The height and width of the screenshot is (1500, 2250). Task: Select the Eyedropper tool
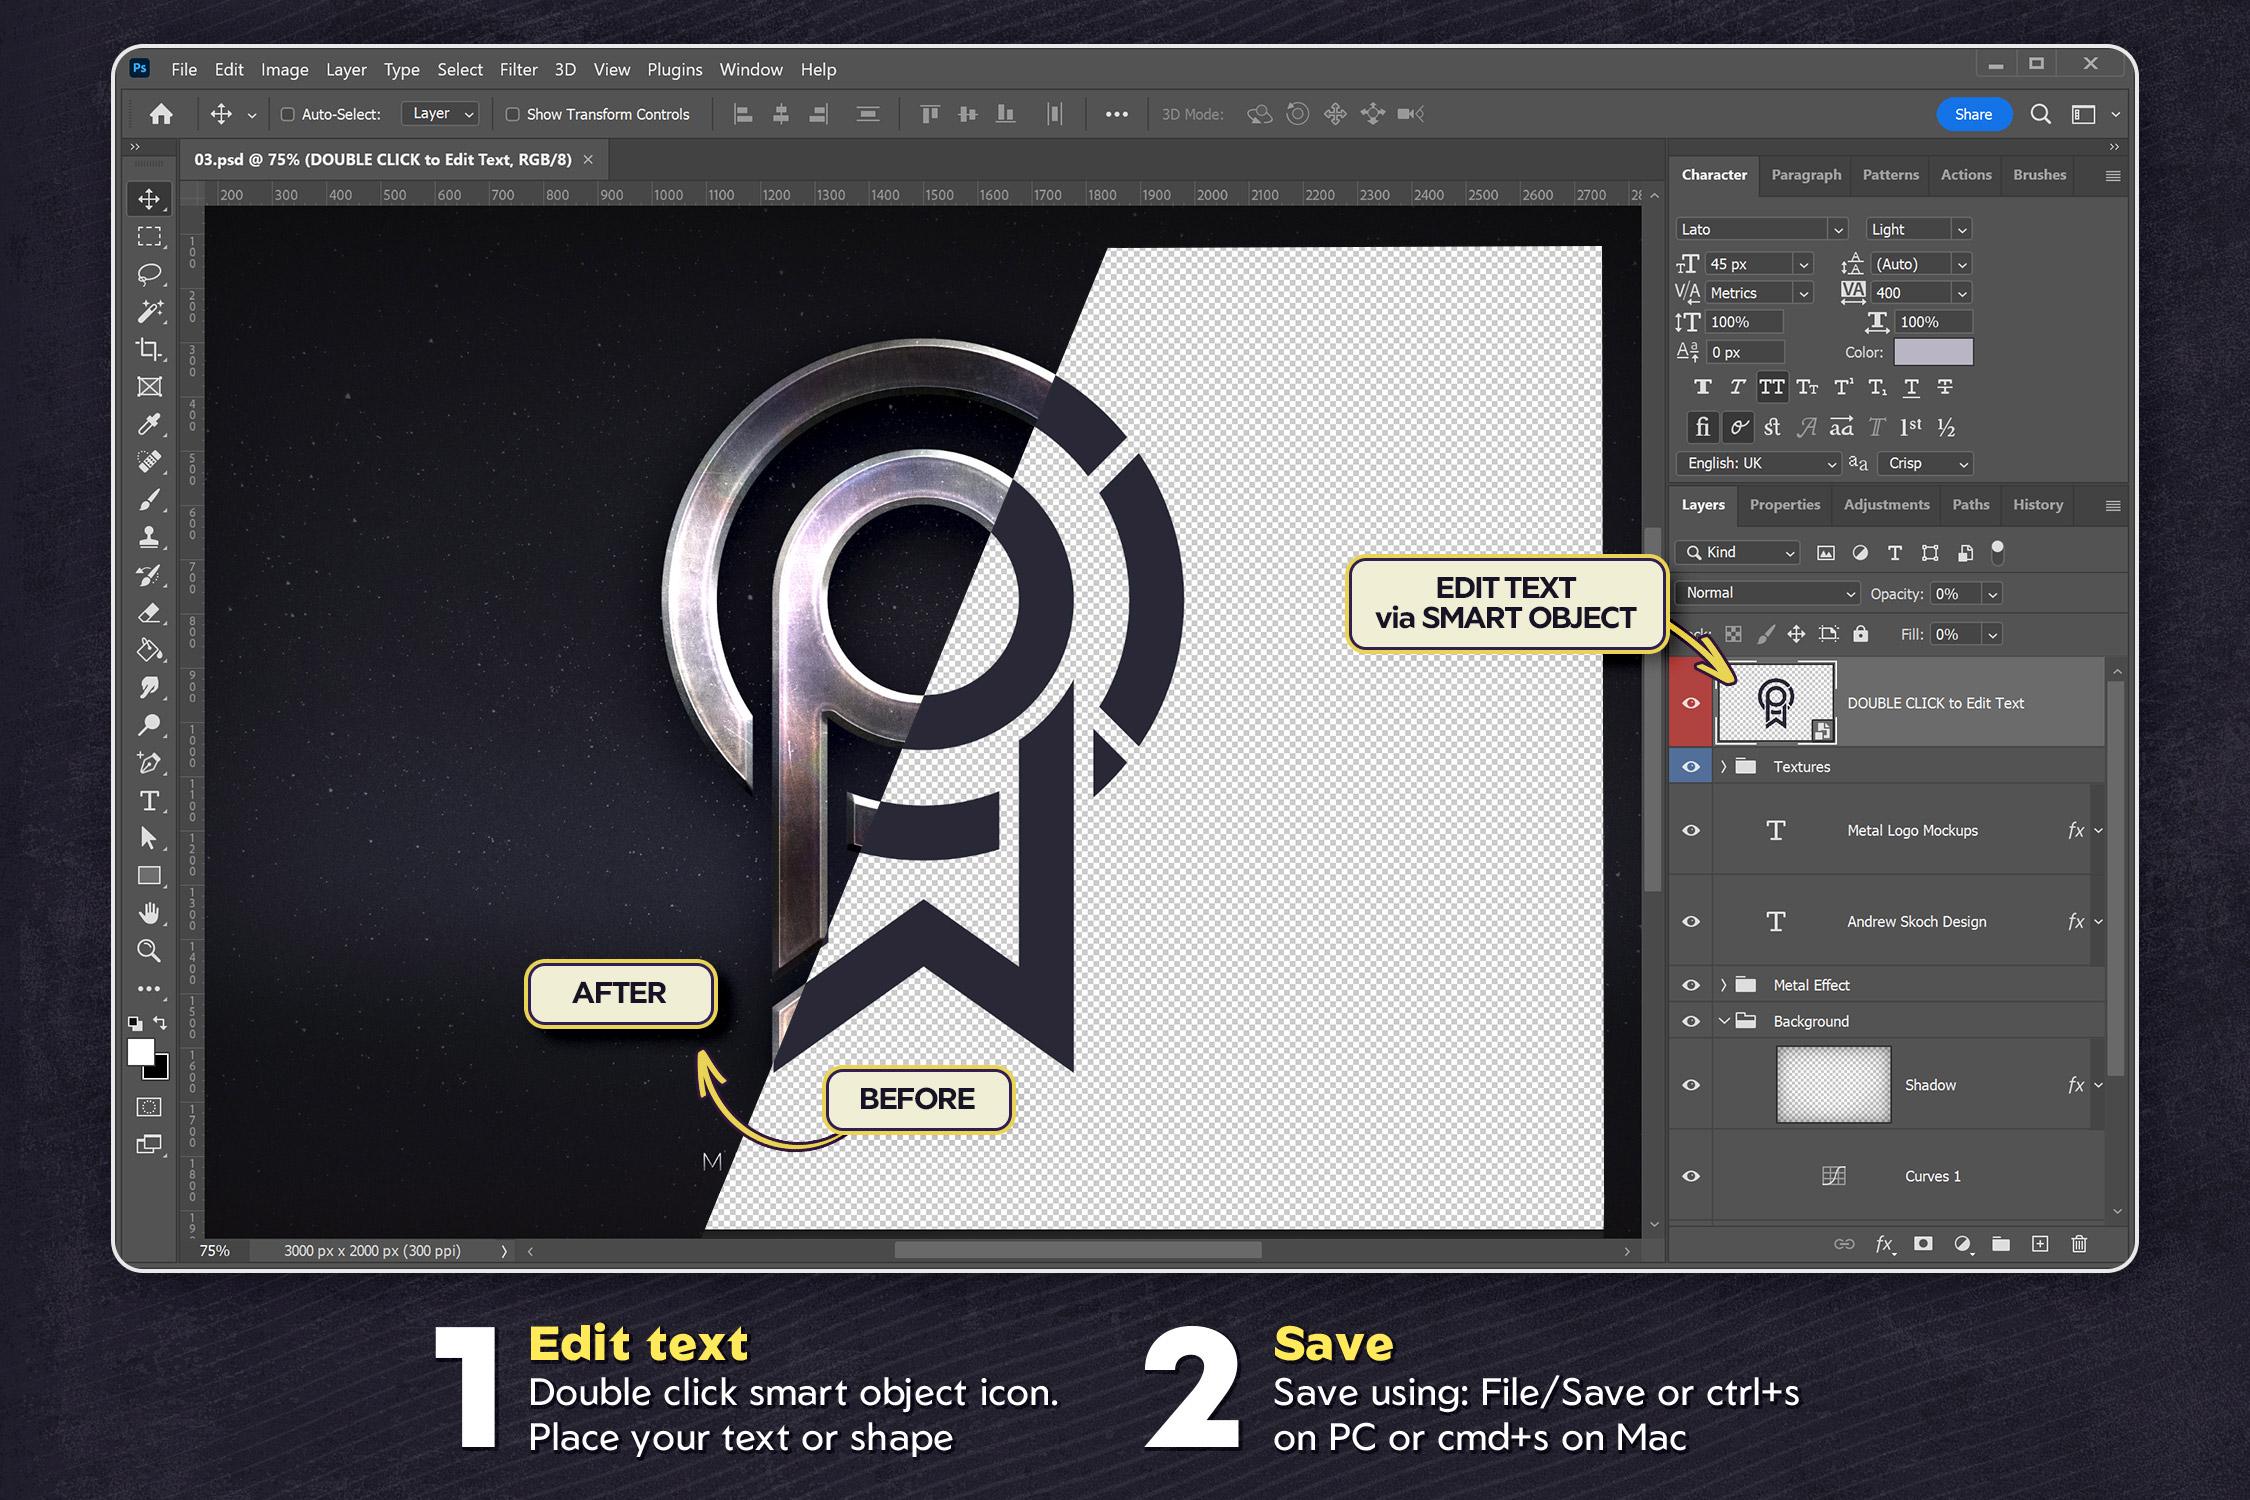tap(150, 424)
